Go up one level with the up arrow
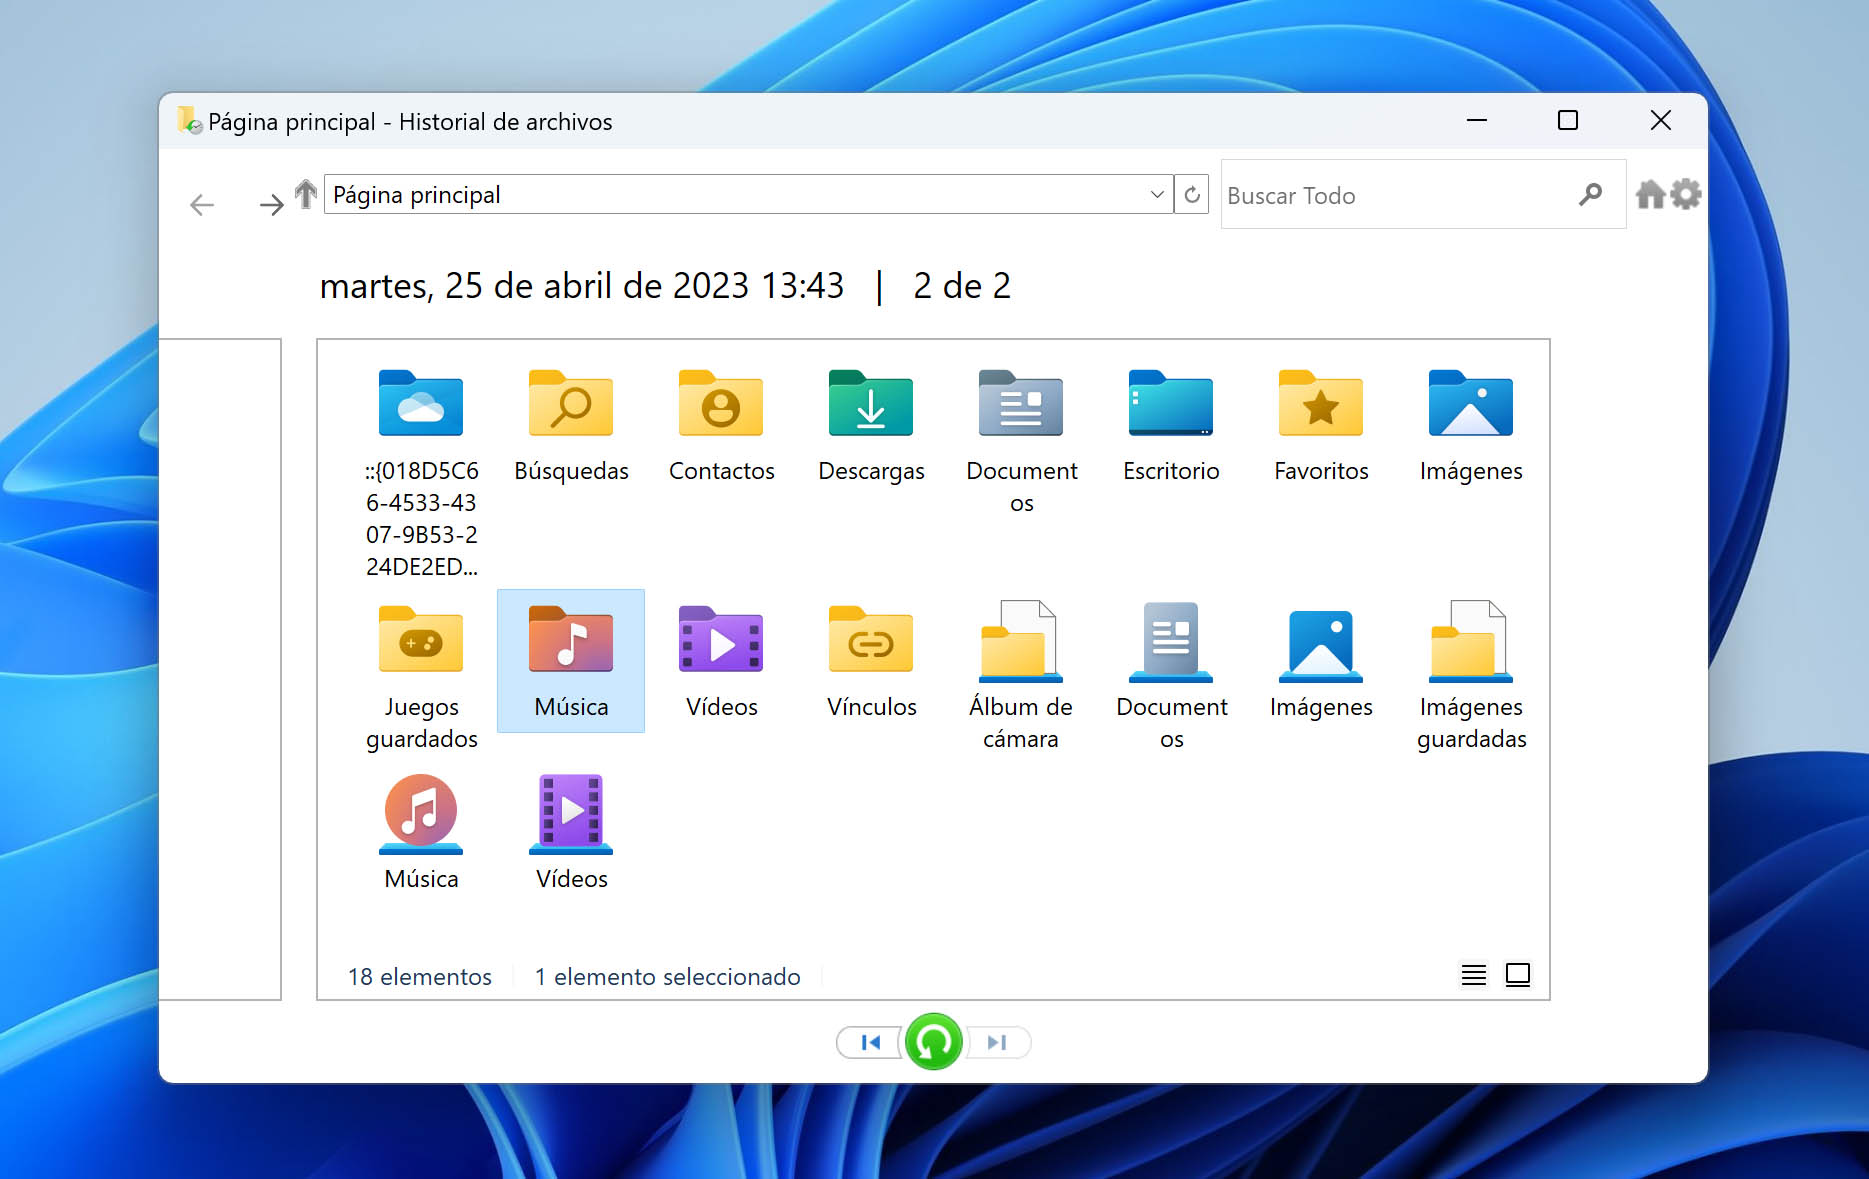 tap(306, 194)
